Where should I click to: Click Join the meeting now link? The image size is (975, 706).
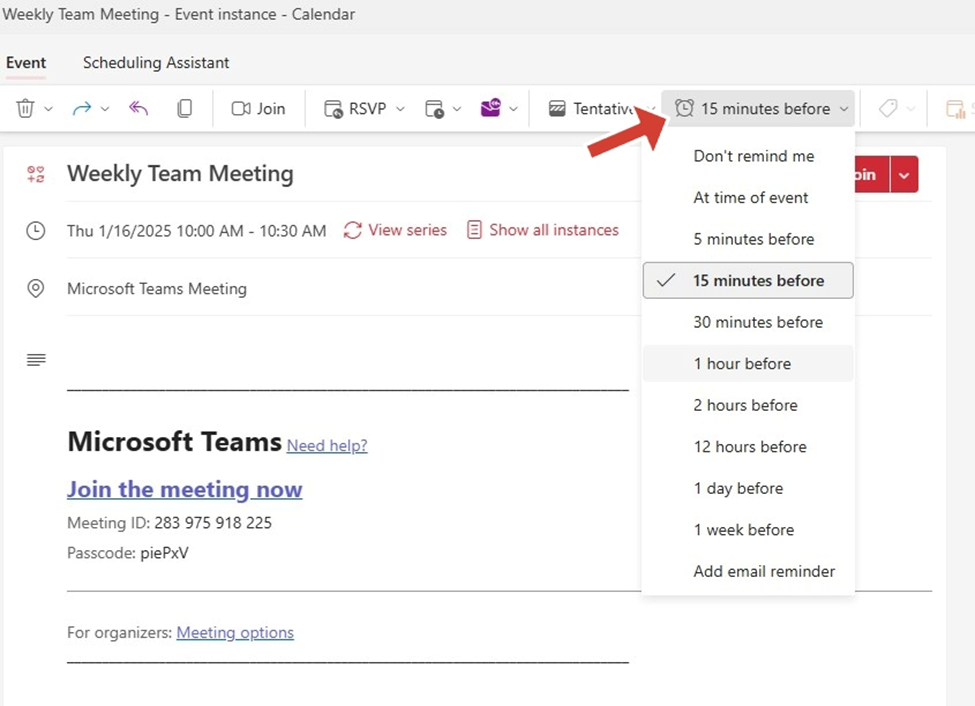pyautogui.click(x=185, y=490)
